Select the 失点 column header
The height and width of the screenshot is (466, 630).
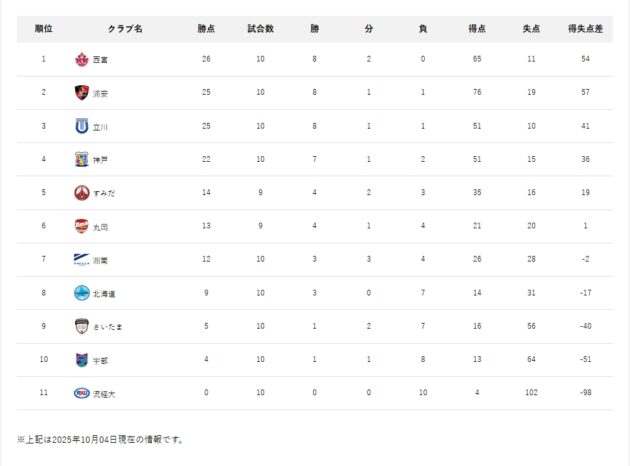click(531, 29)
